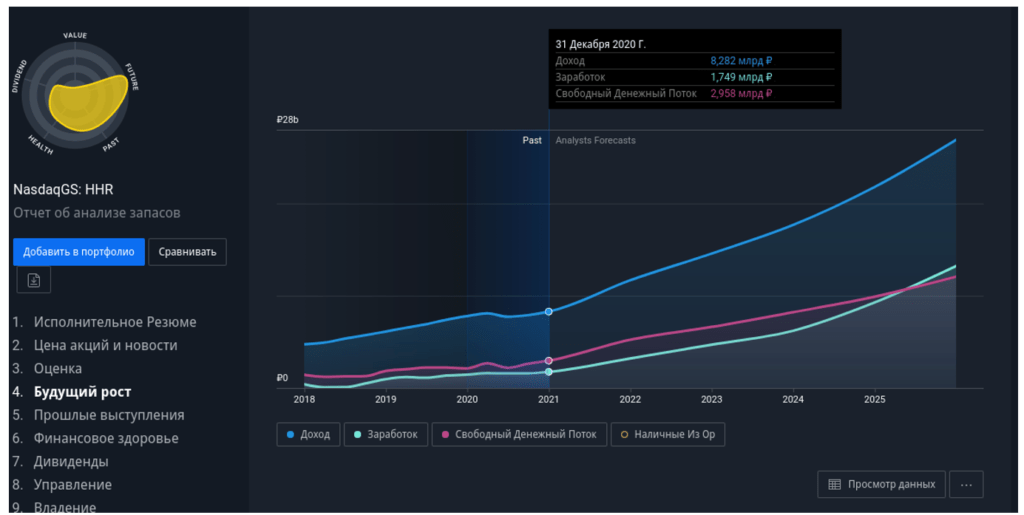Click the pink free cash flow point at 2021

click(x=549, y=360)
